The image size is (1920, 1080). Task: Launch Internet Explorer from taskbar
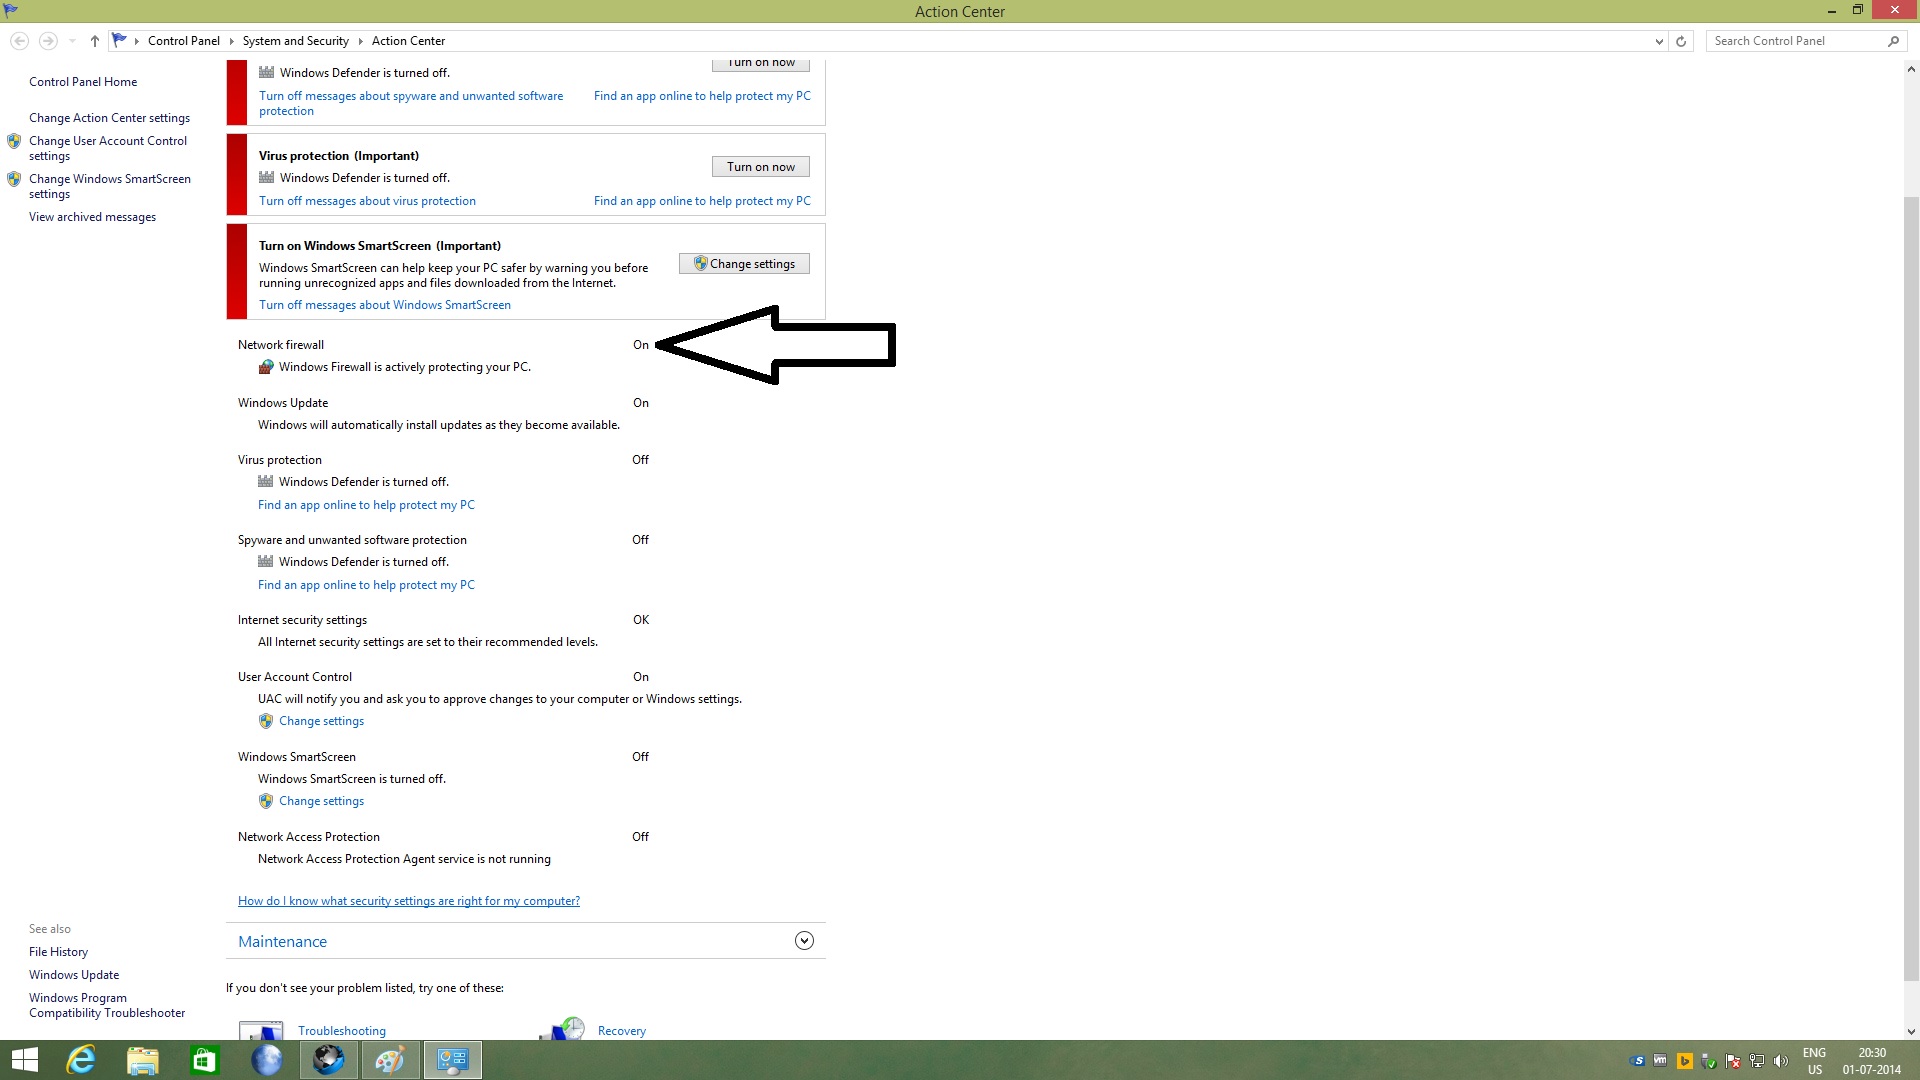click(80, 1060)
